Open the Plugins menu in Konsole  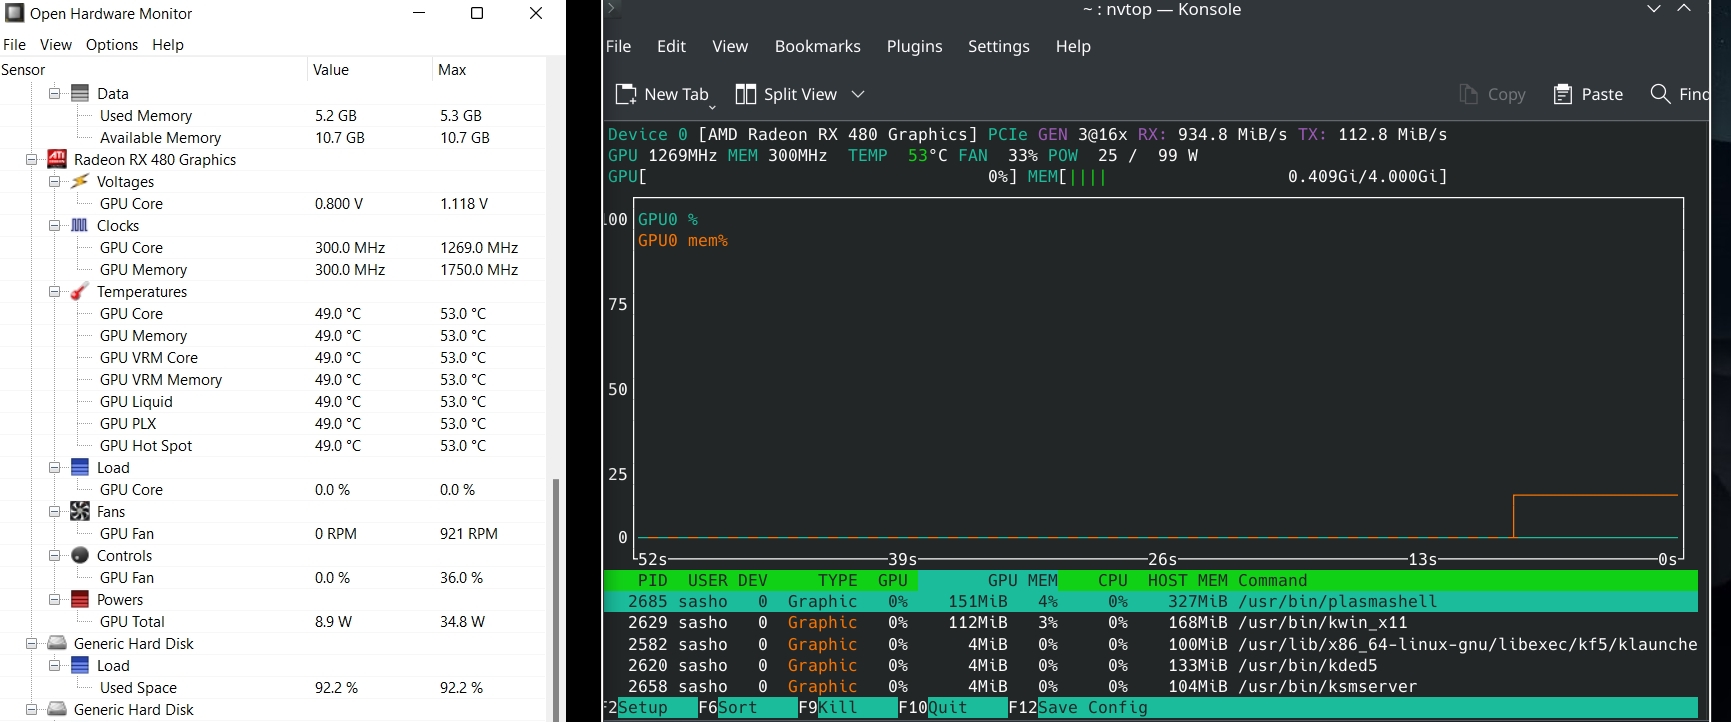[x=914, y=47]
